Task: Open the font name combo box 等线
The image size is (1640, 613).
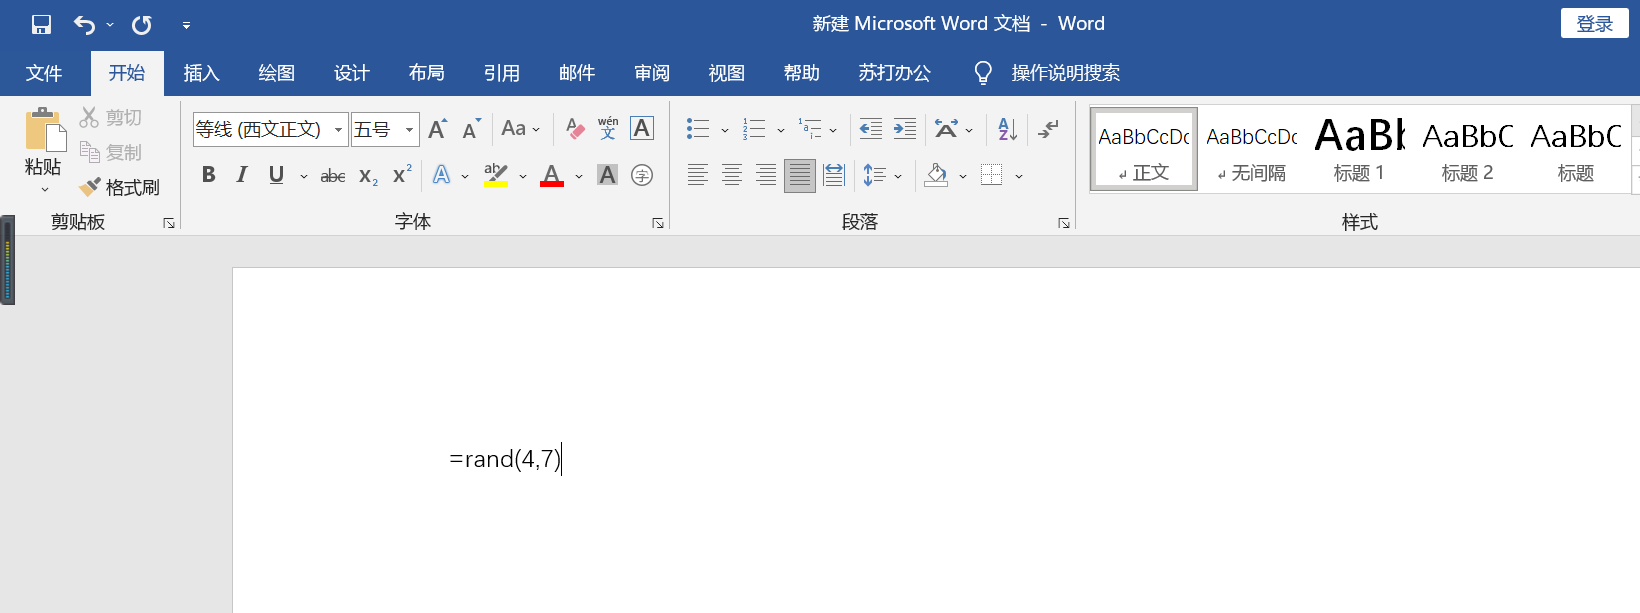Action: click(x=270, y=129)
